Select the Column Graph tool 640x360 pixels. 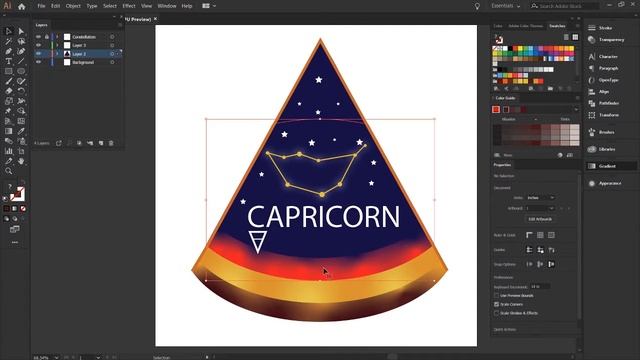point(8,151)
